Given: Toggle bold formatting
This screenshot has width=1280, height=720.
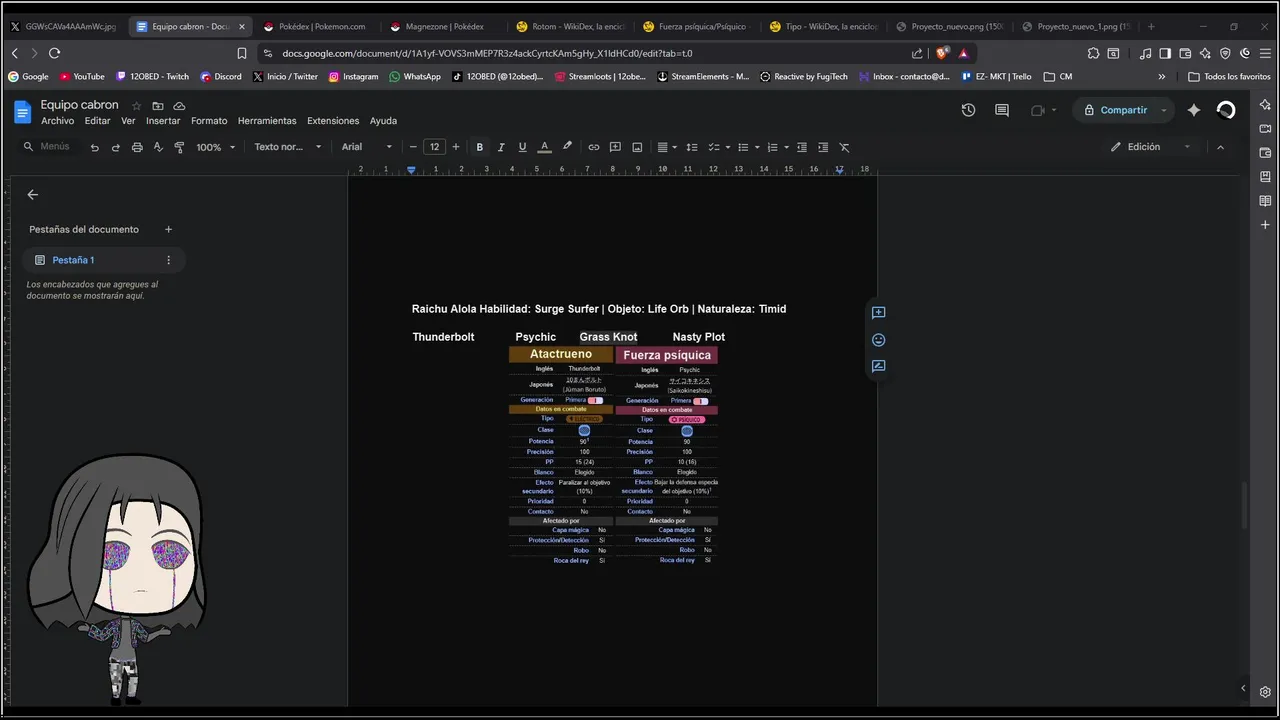Looking at the screenshot, I should tap(480, 147).
